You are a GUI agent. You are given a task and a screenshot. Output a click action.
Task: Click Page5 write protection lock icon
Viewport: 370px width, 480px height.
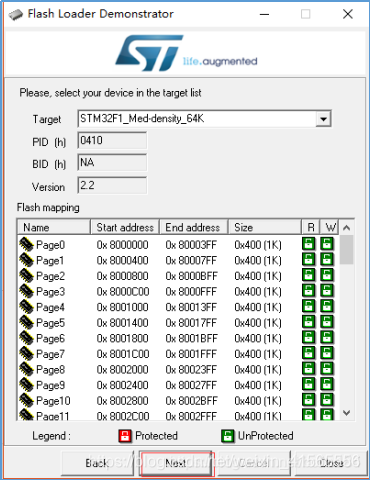(327, 322)
